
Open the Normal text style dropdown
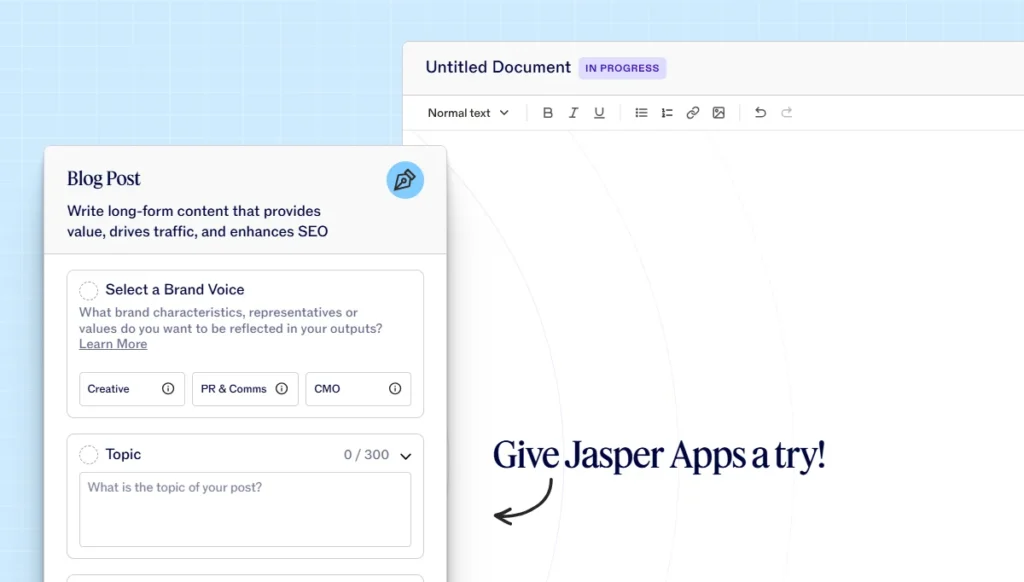(467, 112)
